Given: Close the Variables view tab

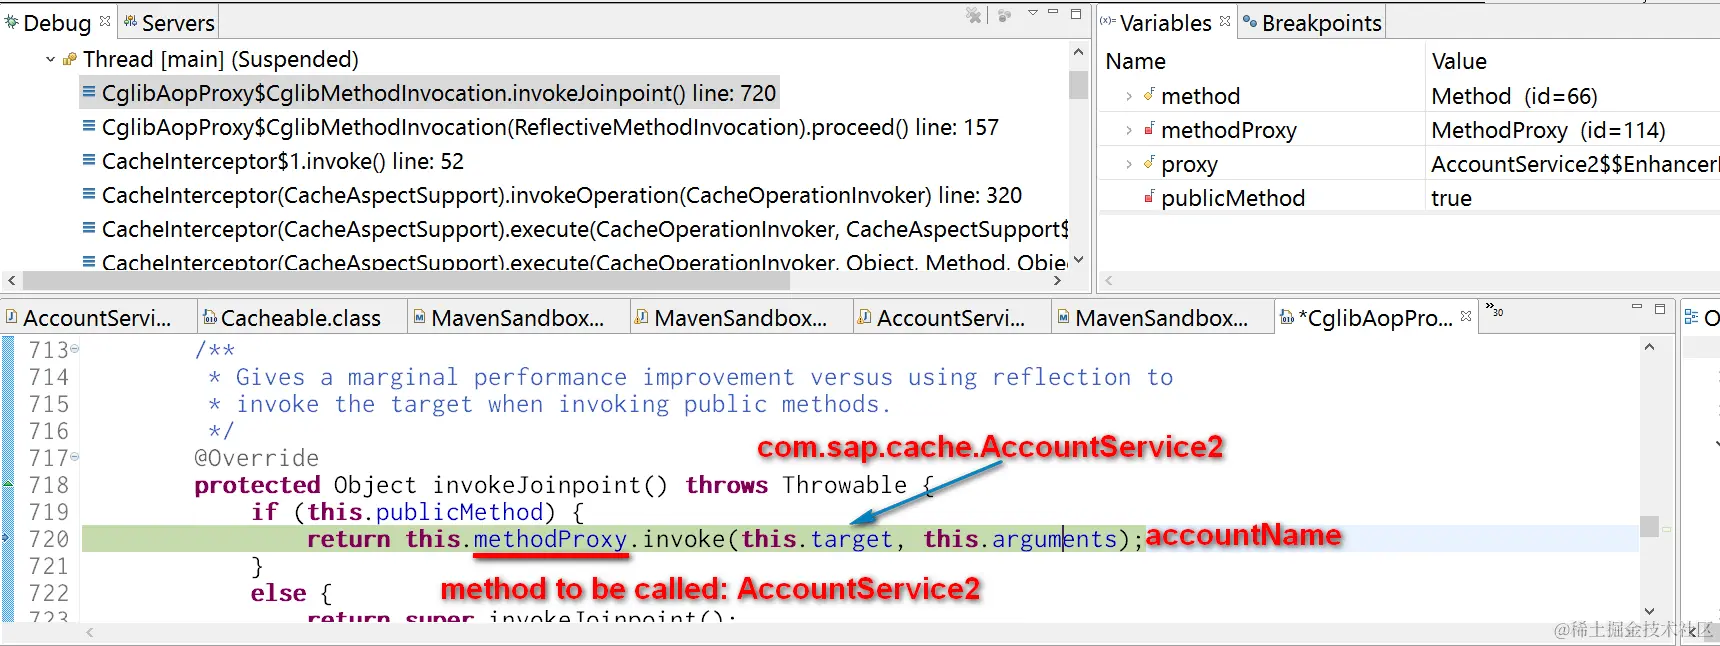Looking at the screenshot, I should point(1225,20).
